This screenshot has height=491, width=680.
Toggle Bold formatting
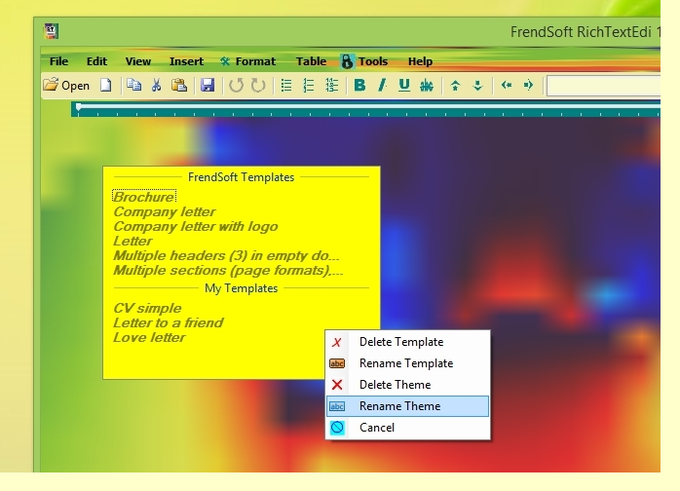coord(360,85)
